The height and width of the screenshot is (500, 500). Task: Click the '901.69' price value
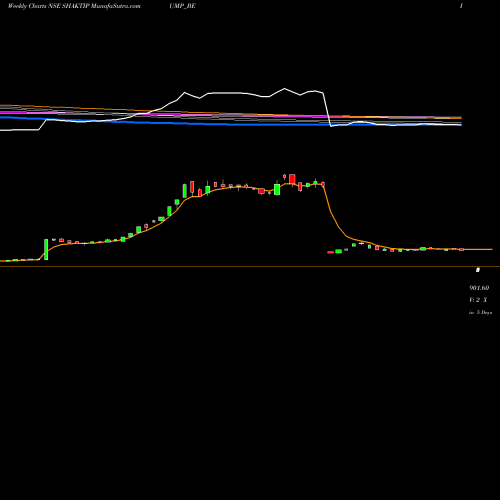[479, 288]
